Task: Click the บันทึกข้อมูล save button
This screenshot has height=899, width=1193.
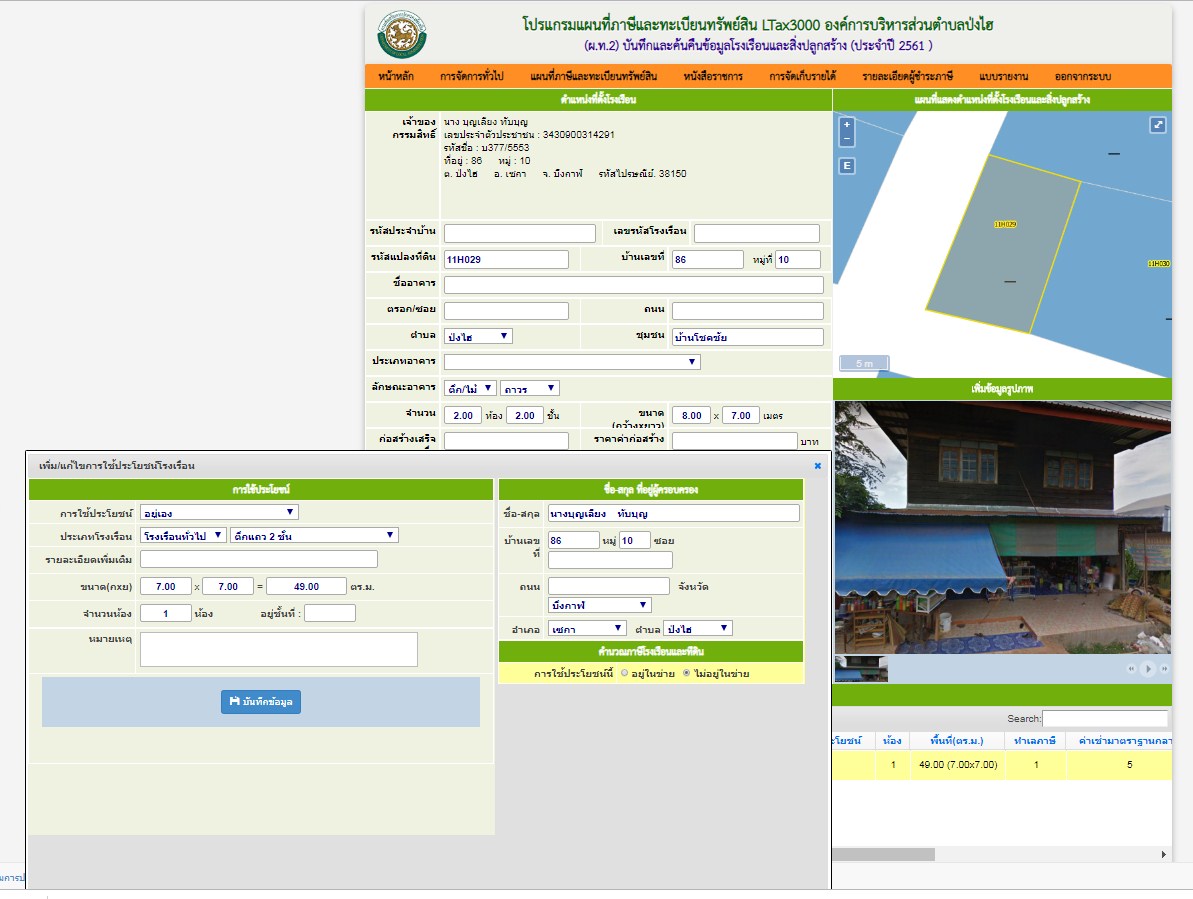Action: tap(261, 702)
